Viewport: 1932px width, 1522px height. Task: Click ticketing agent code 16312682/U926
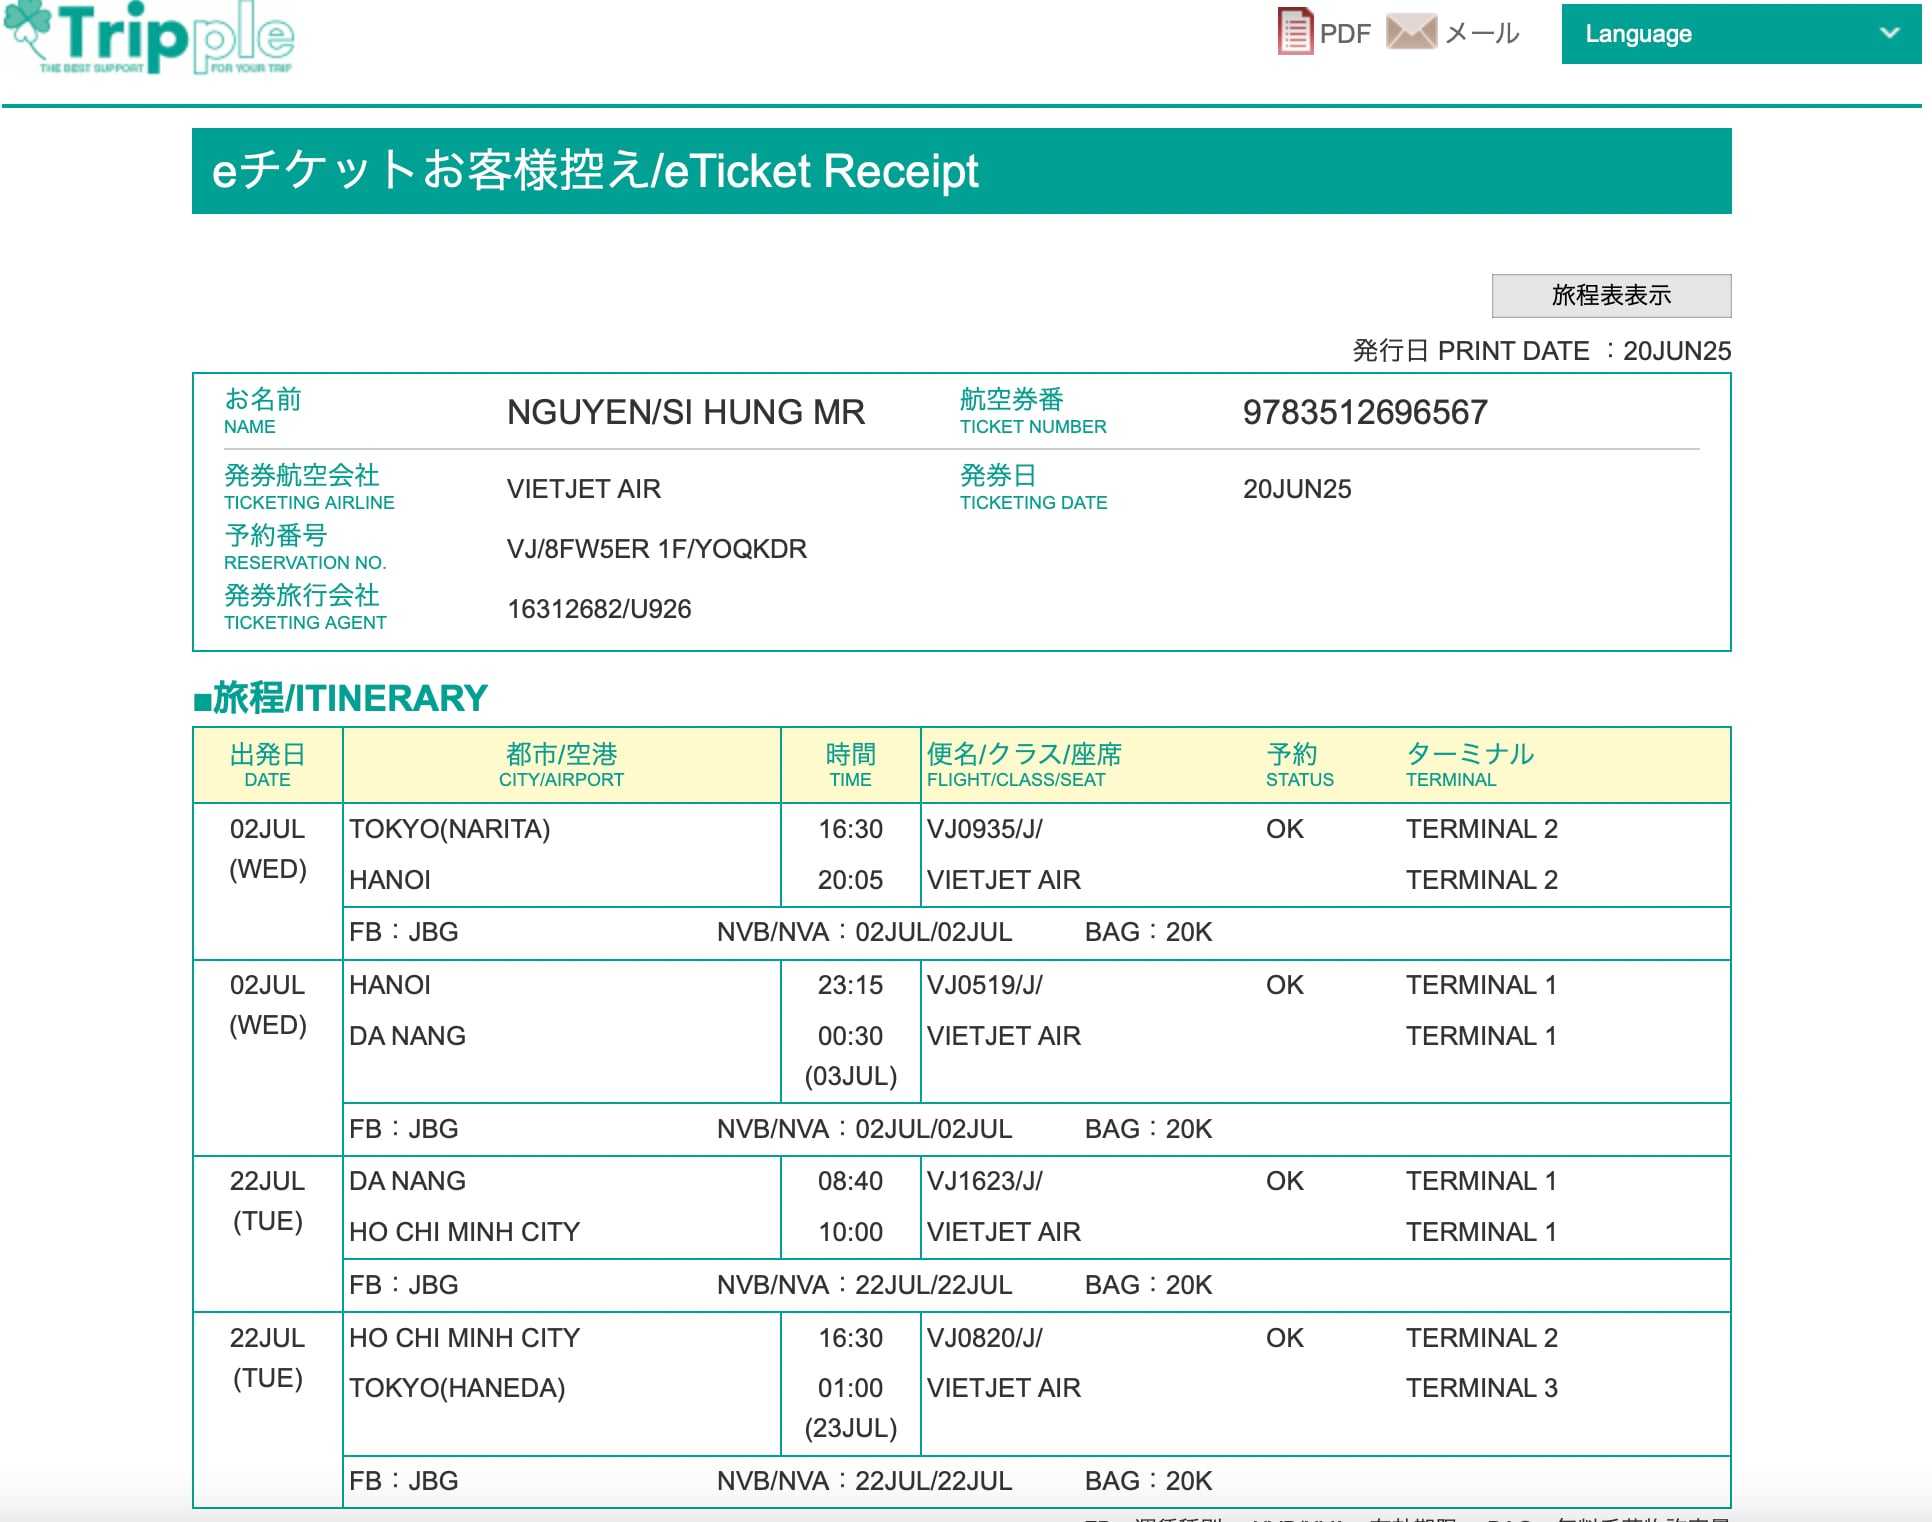point(599,609)
